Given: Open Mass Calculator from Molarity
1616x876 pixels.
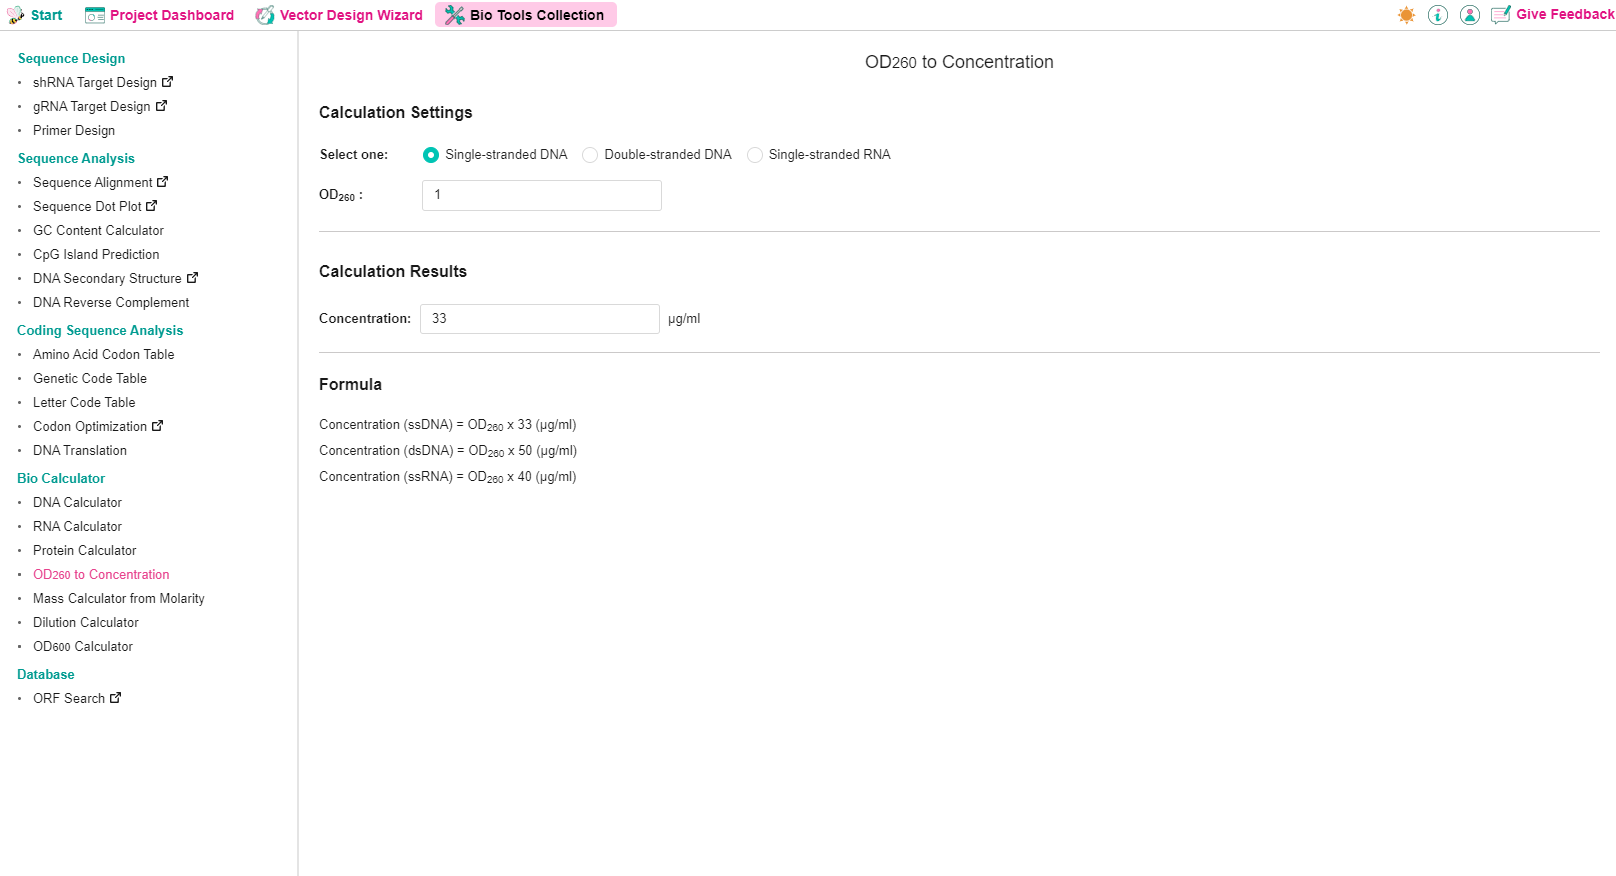Looking at the screenshot, I should (x=119, y=598).
